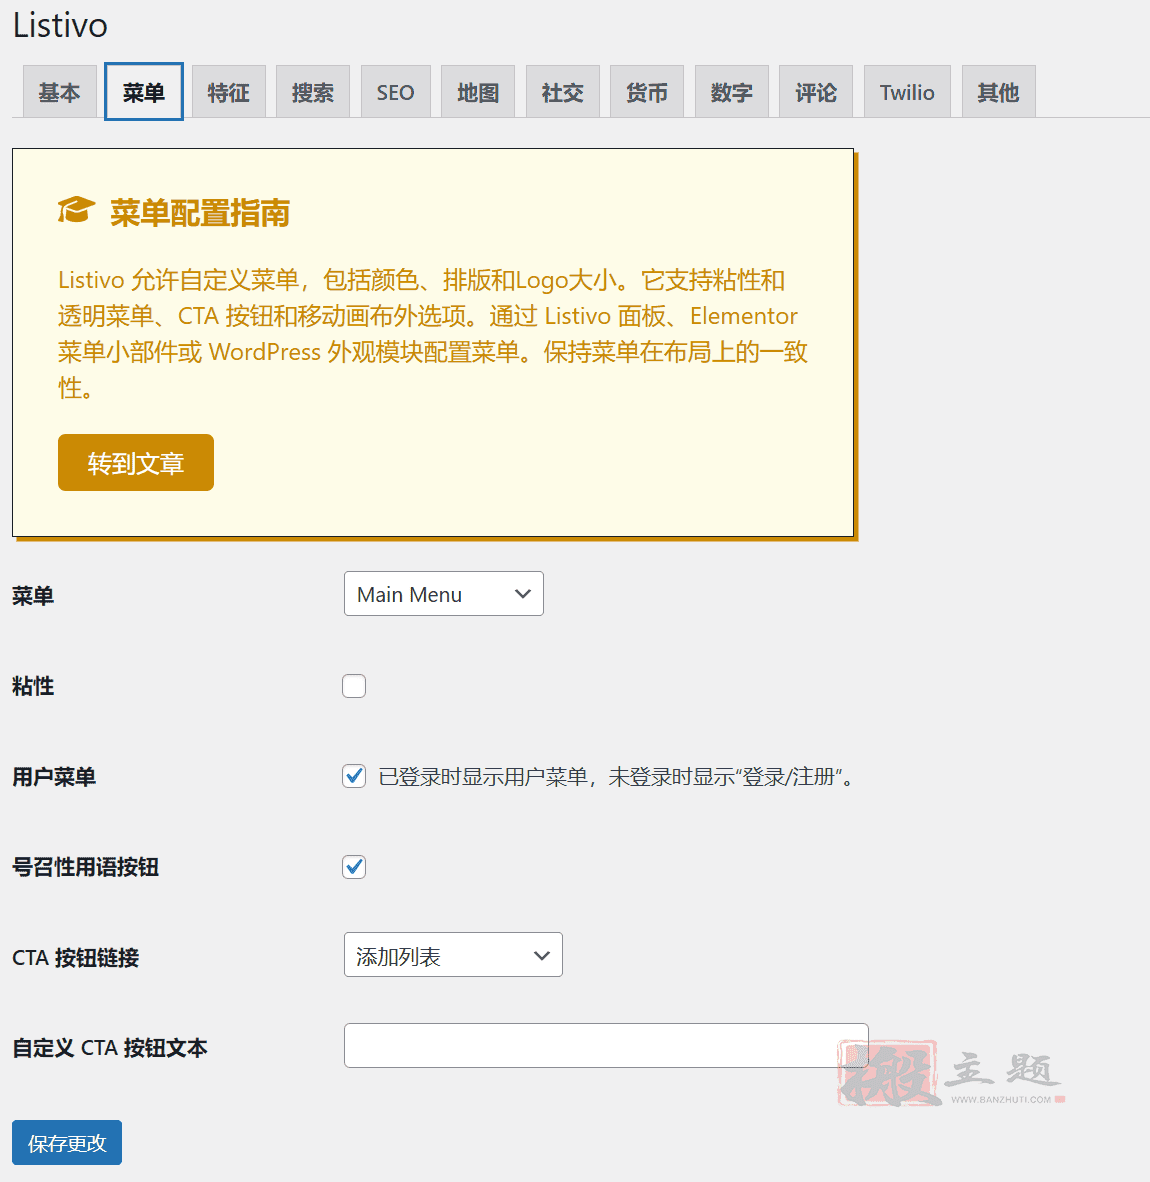Image resolution: width=1150 pixels, height=1182 pixels.
Task: Click the 用户菜单 description text
Action: (618, 776)
